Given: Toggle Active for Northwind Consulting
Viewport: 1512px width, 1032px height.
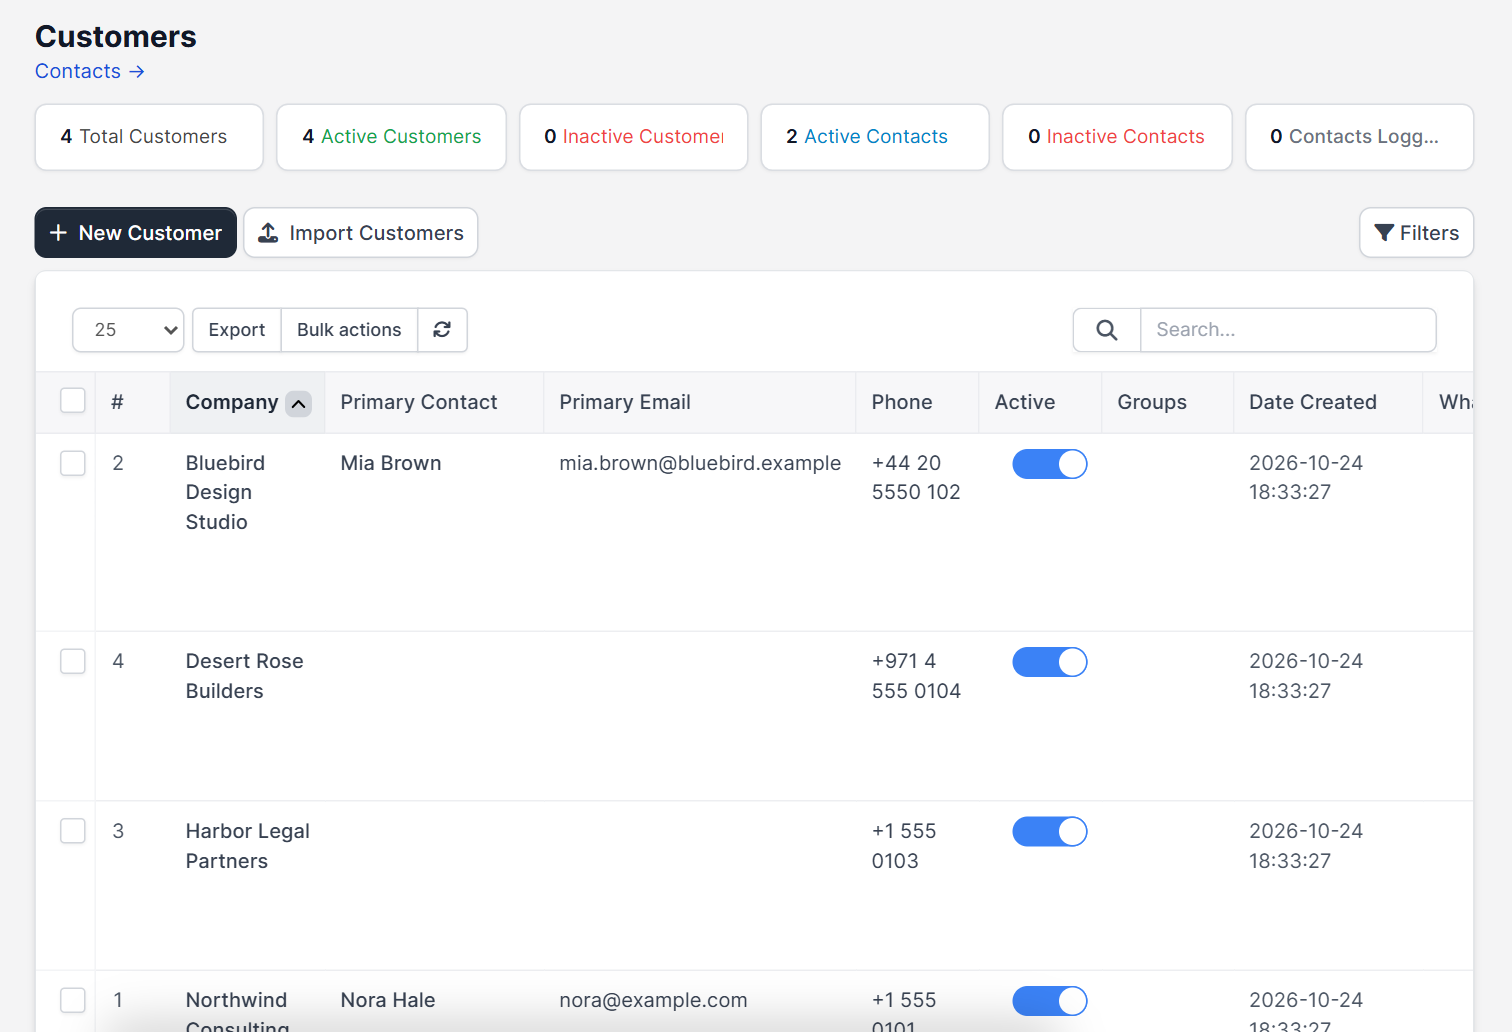Looking at the screenshot, I should [1050, 1001].
